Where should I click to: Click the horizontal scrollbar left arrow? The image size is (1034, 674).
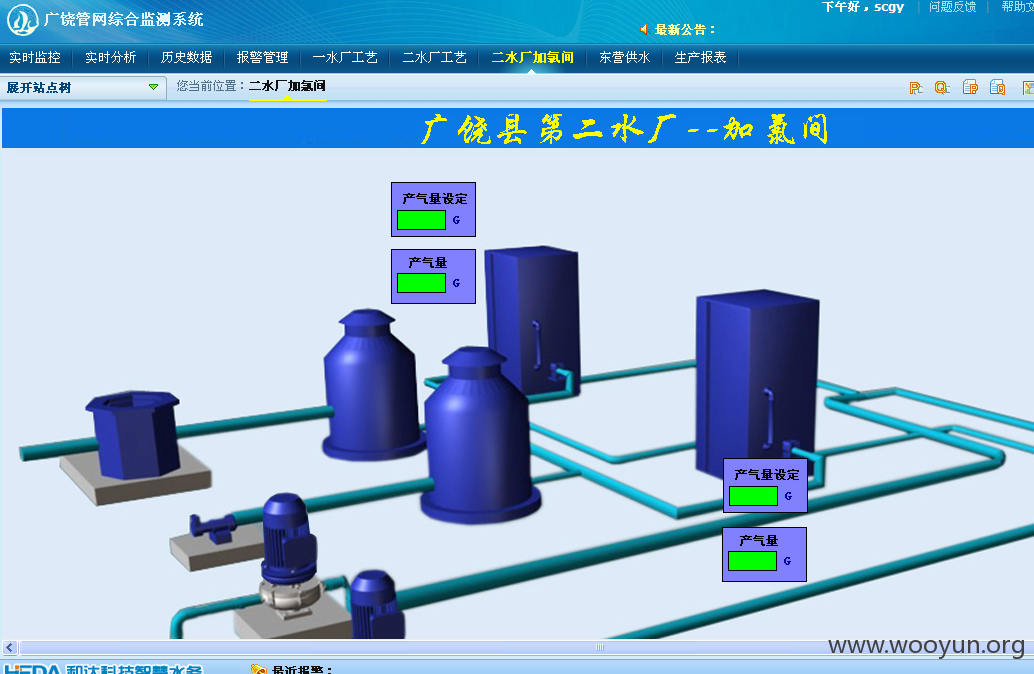click(x=9, y=648)
